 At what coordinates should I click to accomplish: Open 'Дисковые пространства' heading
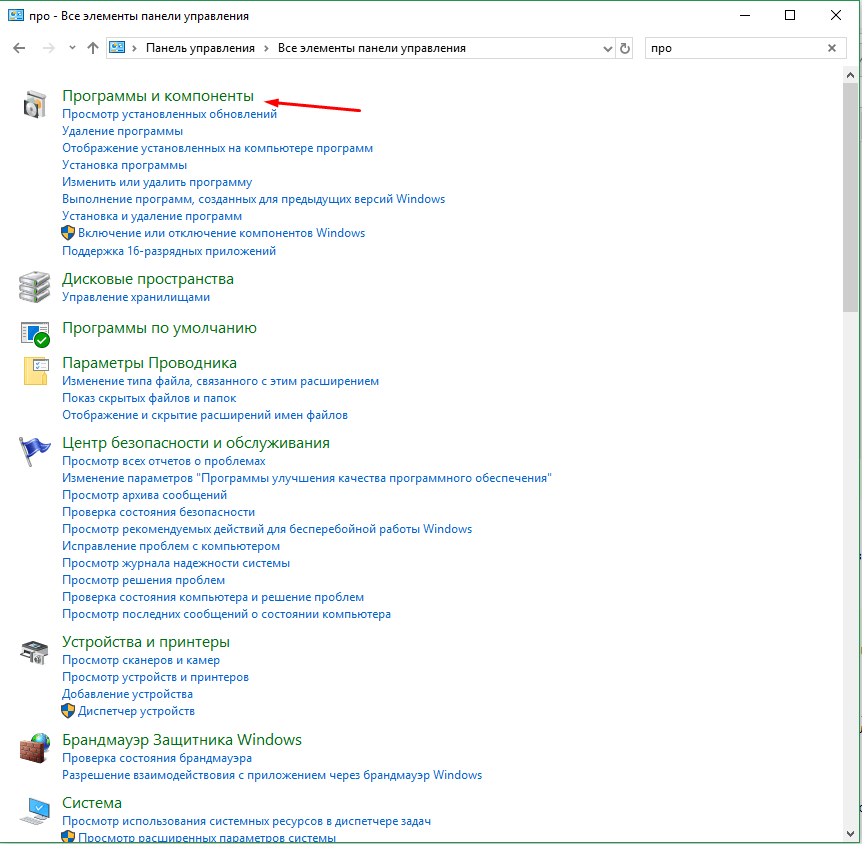point(148,279)
